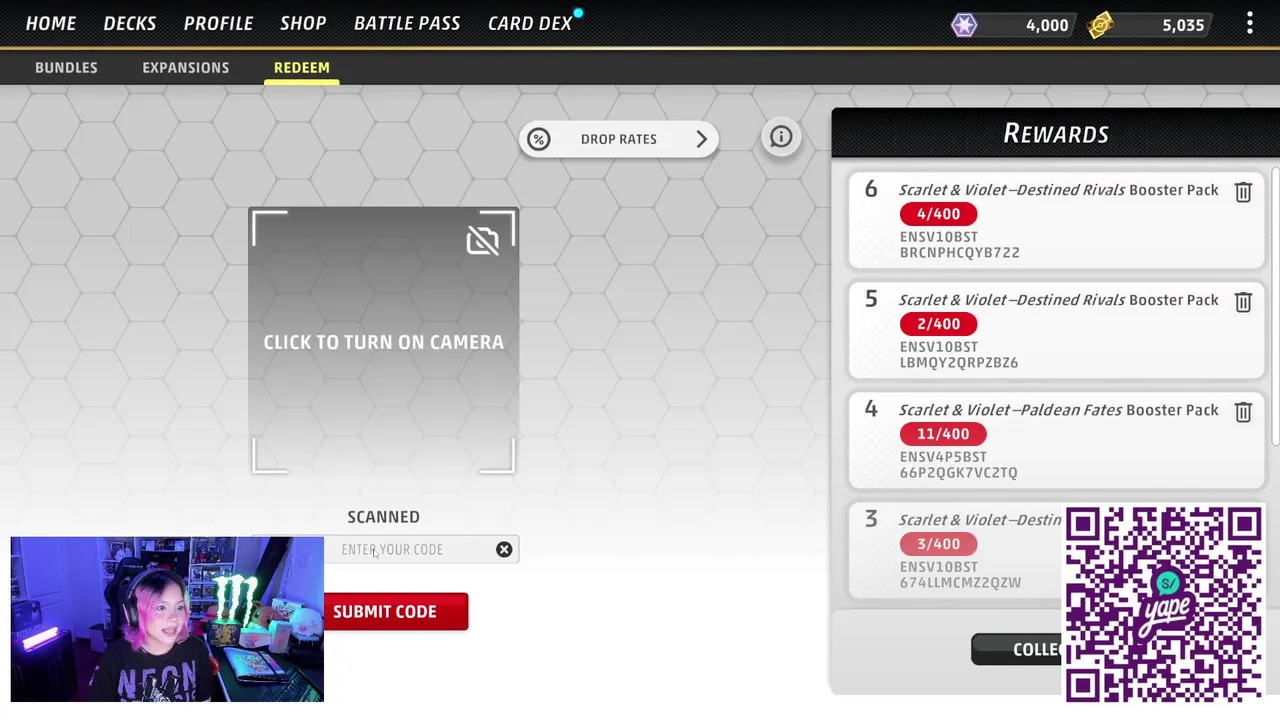Select code 674LLMCMZ2QZW text
The image size is (1280, 720).
(x=960, y=583)
